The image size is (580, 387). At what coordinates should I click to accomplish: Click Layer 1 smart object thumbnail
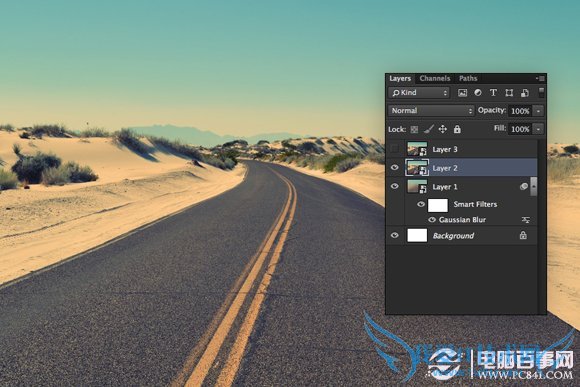(x=417, y=186)
